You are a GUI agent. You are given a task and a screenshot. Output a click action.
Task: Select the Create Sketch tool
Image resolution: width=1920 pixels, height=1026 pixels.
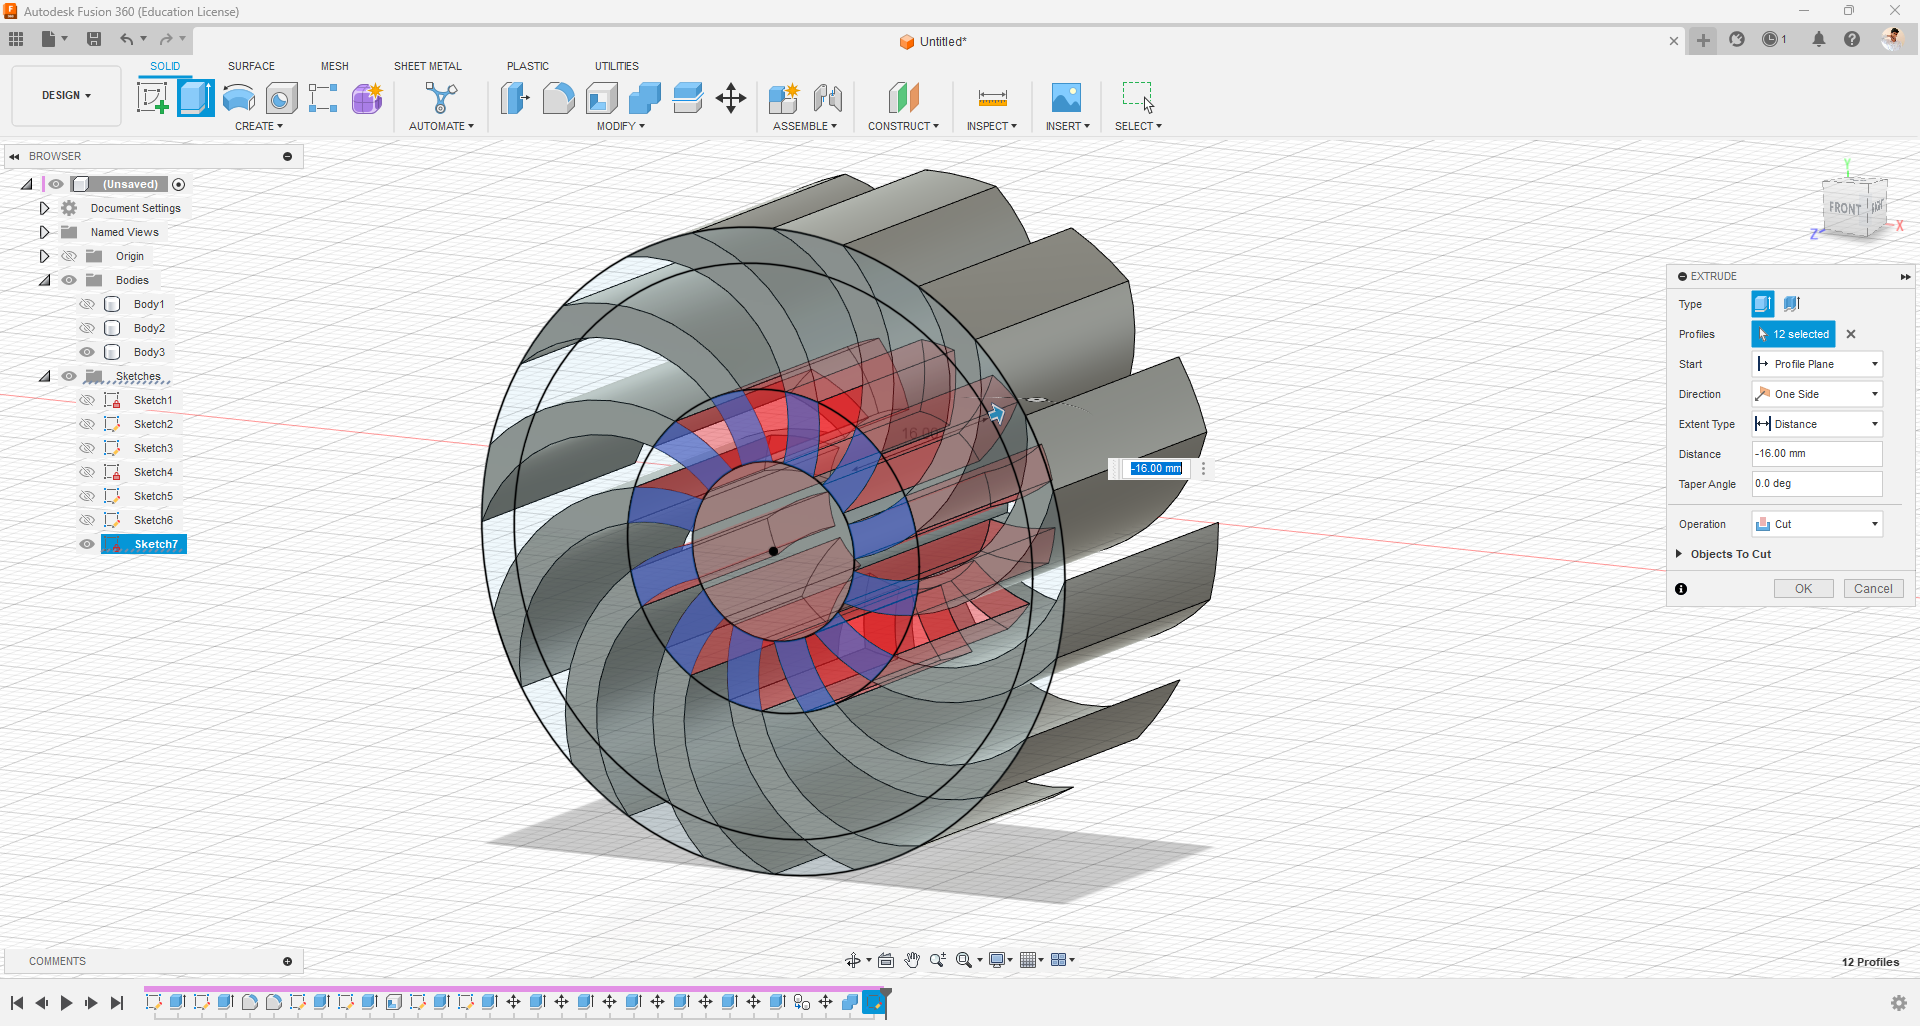point(152,98)
